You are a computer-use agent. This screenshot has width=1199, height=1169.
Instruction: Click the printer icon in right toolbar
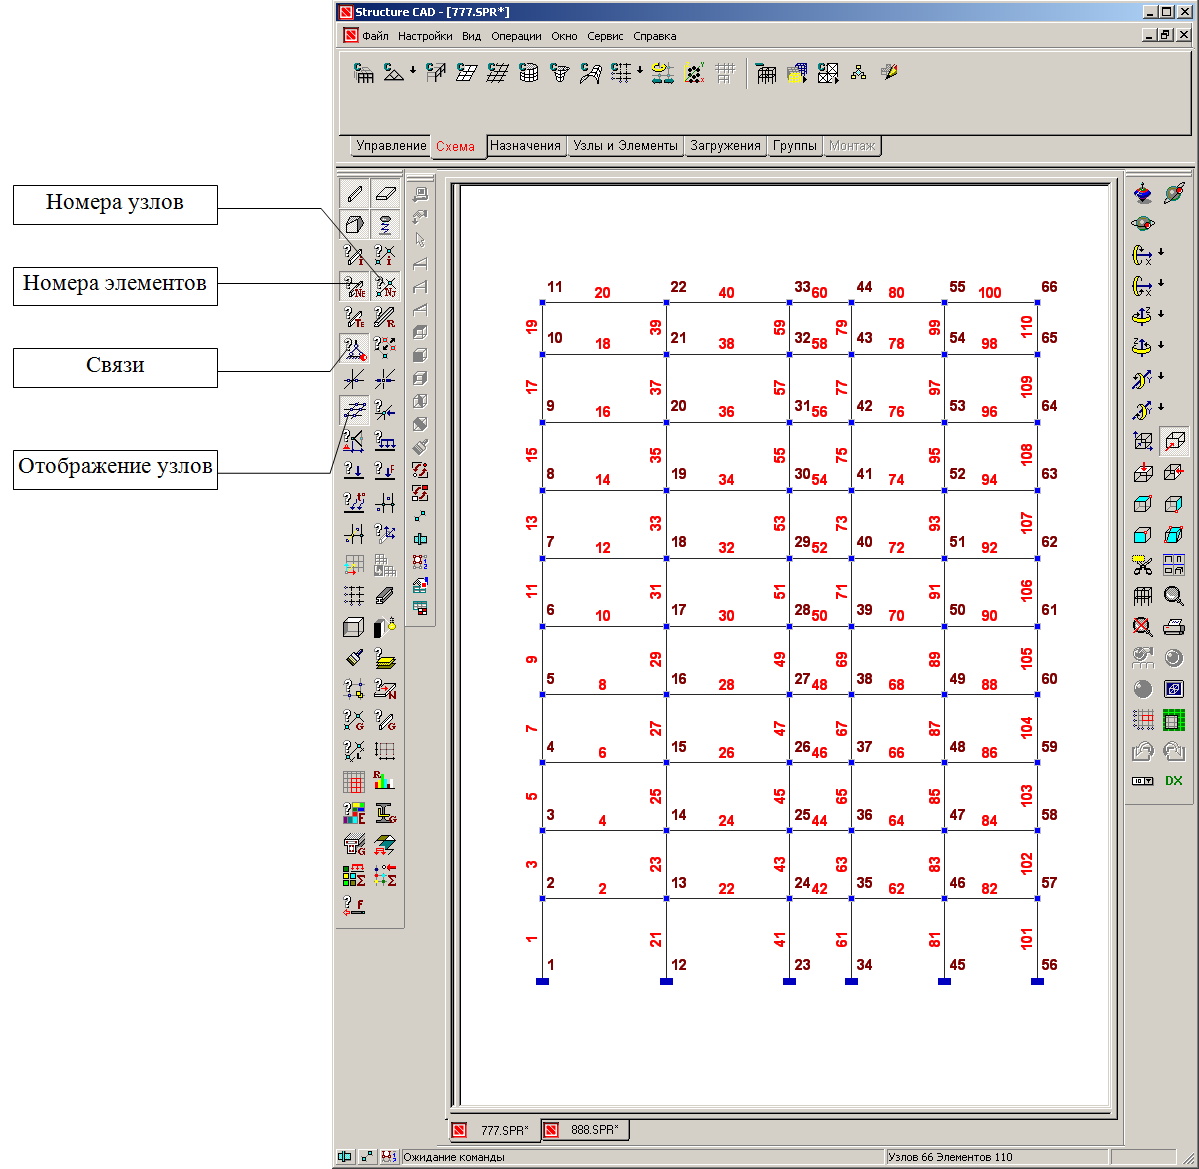coord(1174,627)
